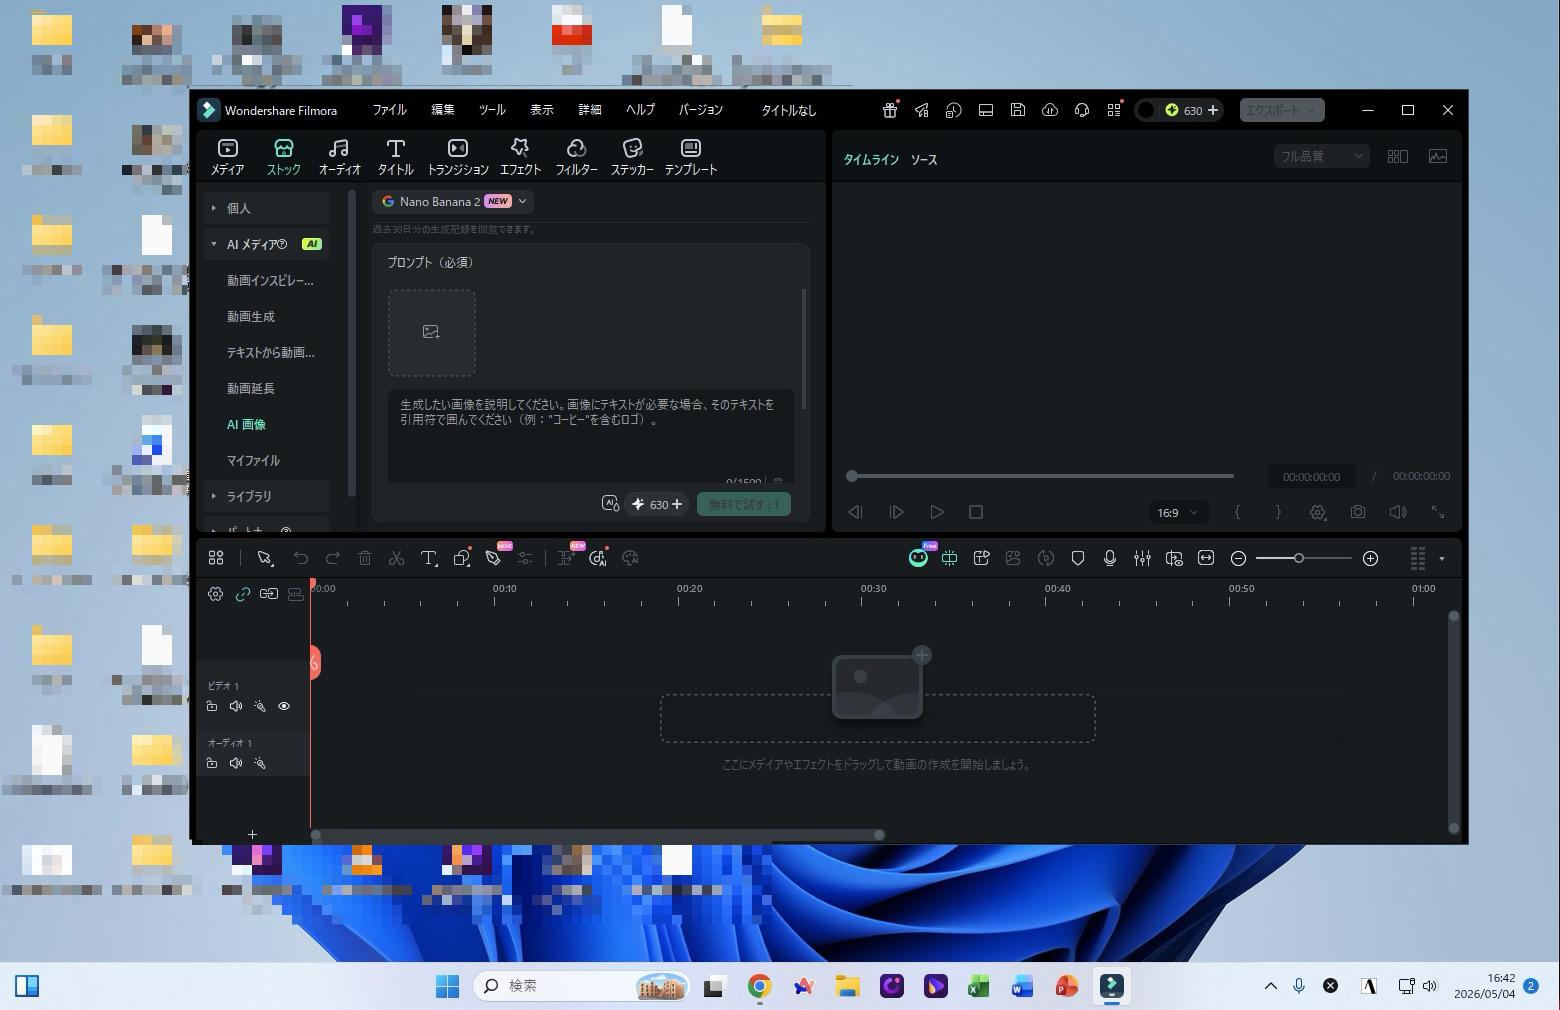The height and width of the screenshot is (1010, 1560).
Task: Toggle the auto-link icon in timeline header
Action: point(242,594)
